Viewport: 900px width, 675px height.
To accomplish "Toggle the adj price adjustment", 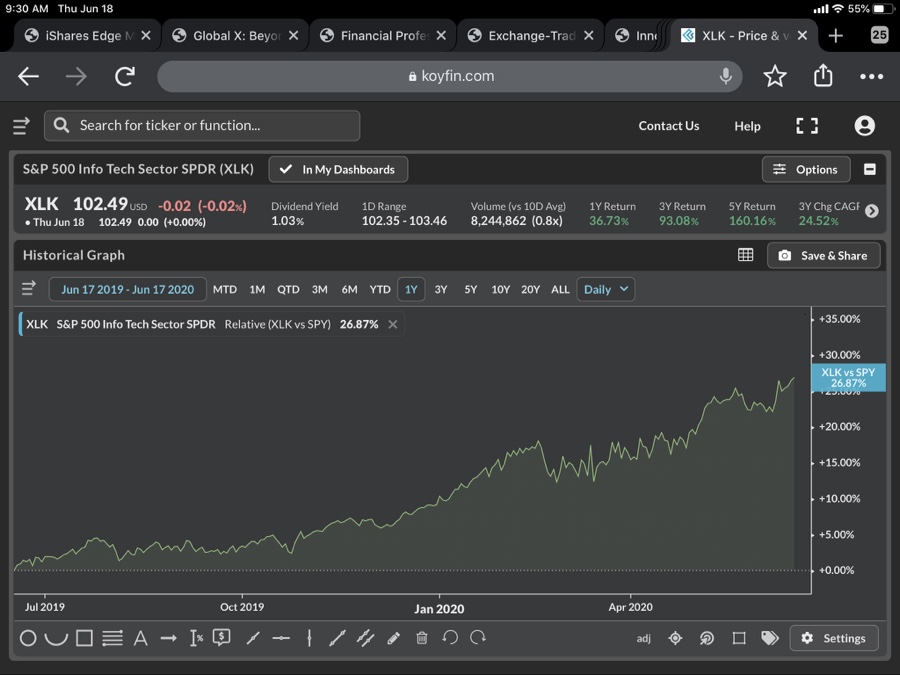I will [643, 638].
